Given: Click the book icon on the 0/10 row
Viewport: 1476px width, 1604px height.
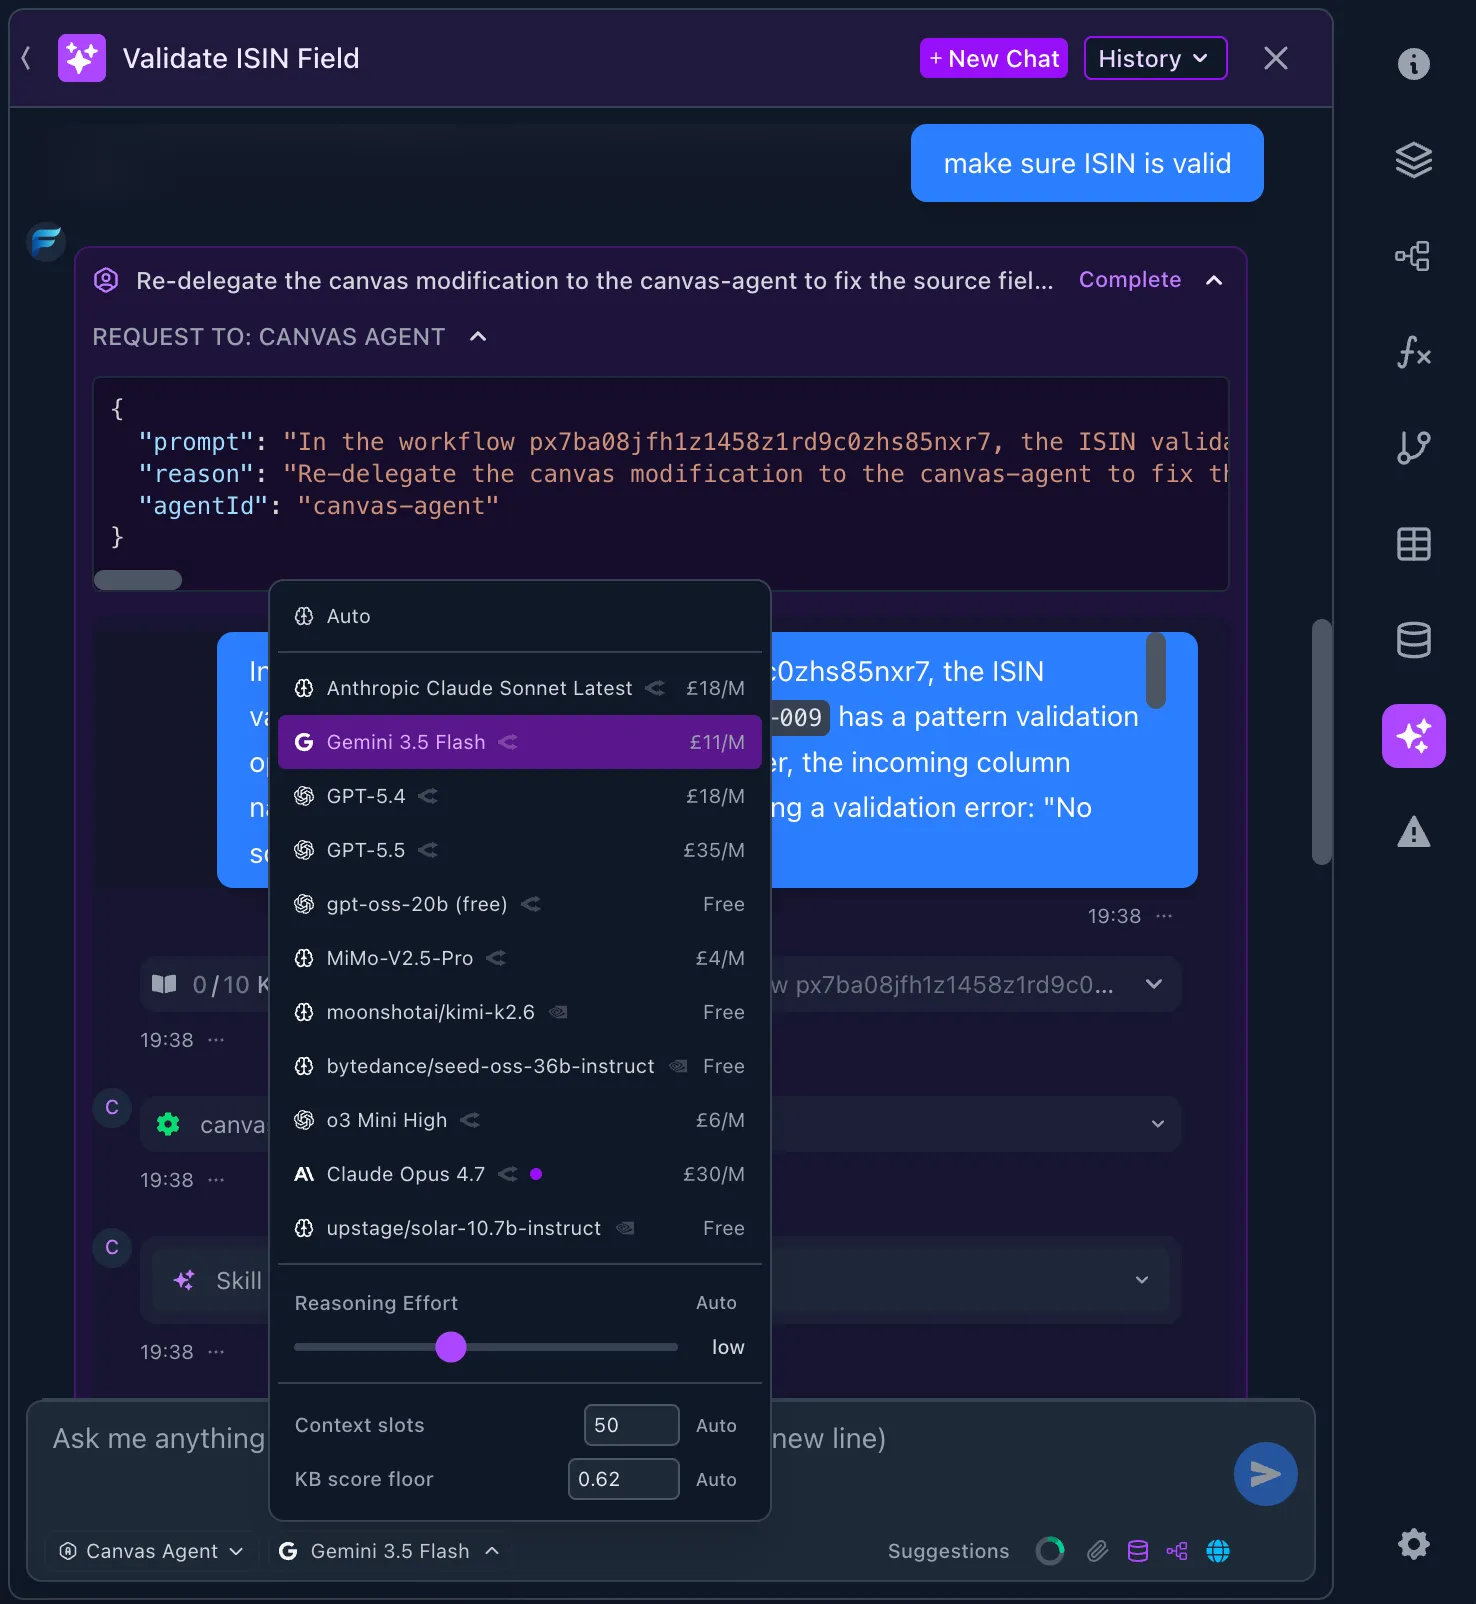Looking at the screenshot, I should (164, 984).
